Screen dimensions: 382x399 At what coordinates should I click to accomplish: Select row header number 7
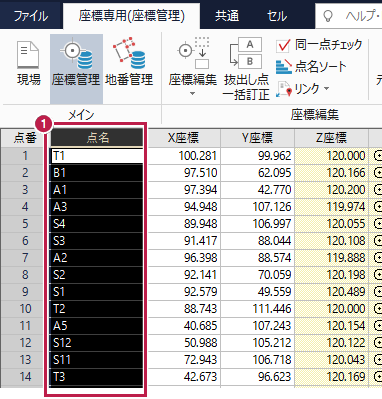coord(25,258)
